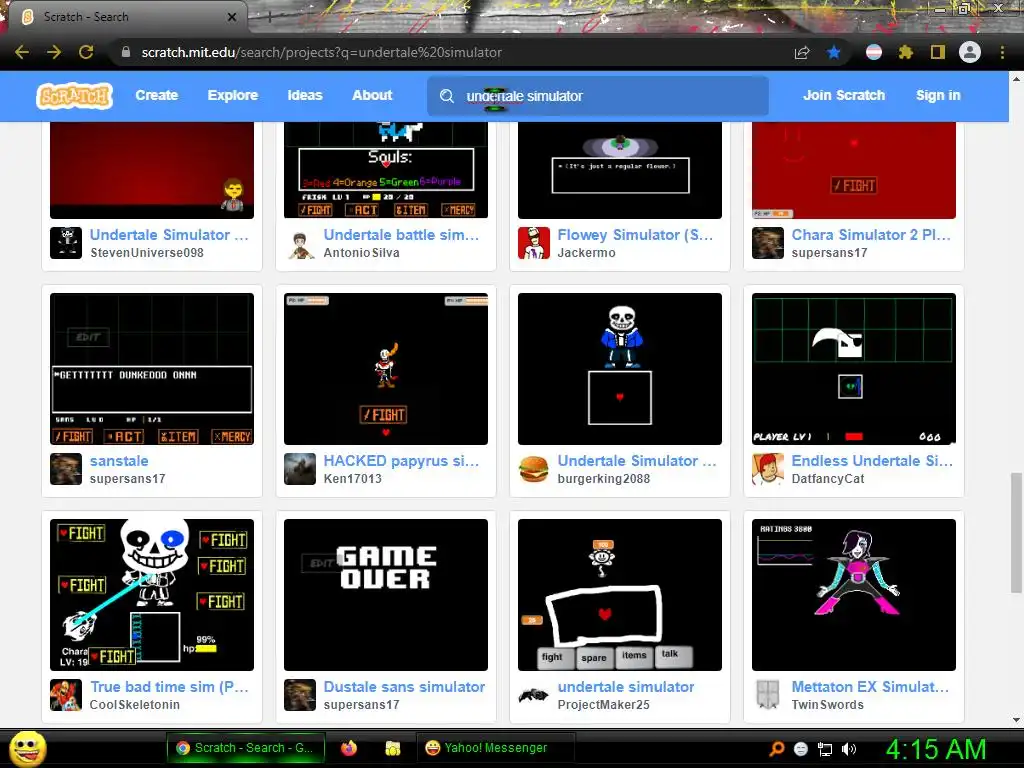
Task: Open Flowey Simulator project thumbnail
Action: click(x=620, y=170)
